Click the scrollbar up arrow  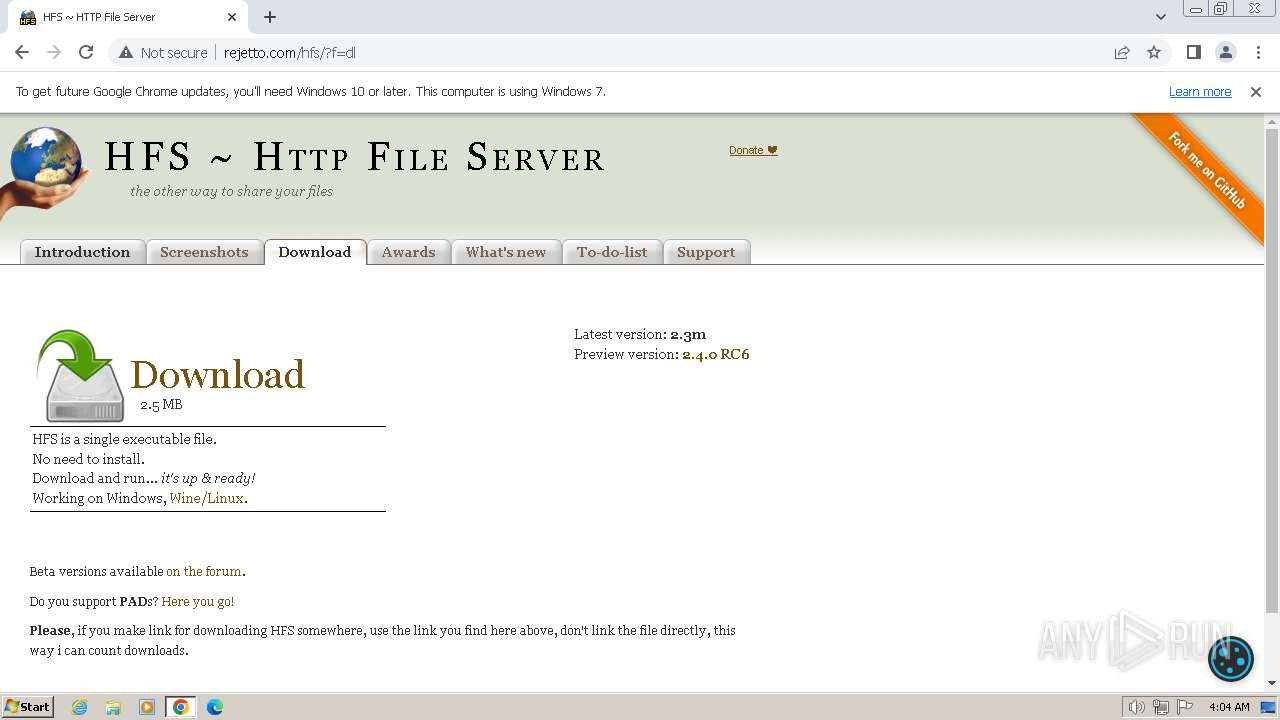pyautogui.click(x=1272, y=121)
